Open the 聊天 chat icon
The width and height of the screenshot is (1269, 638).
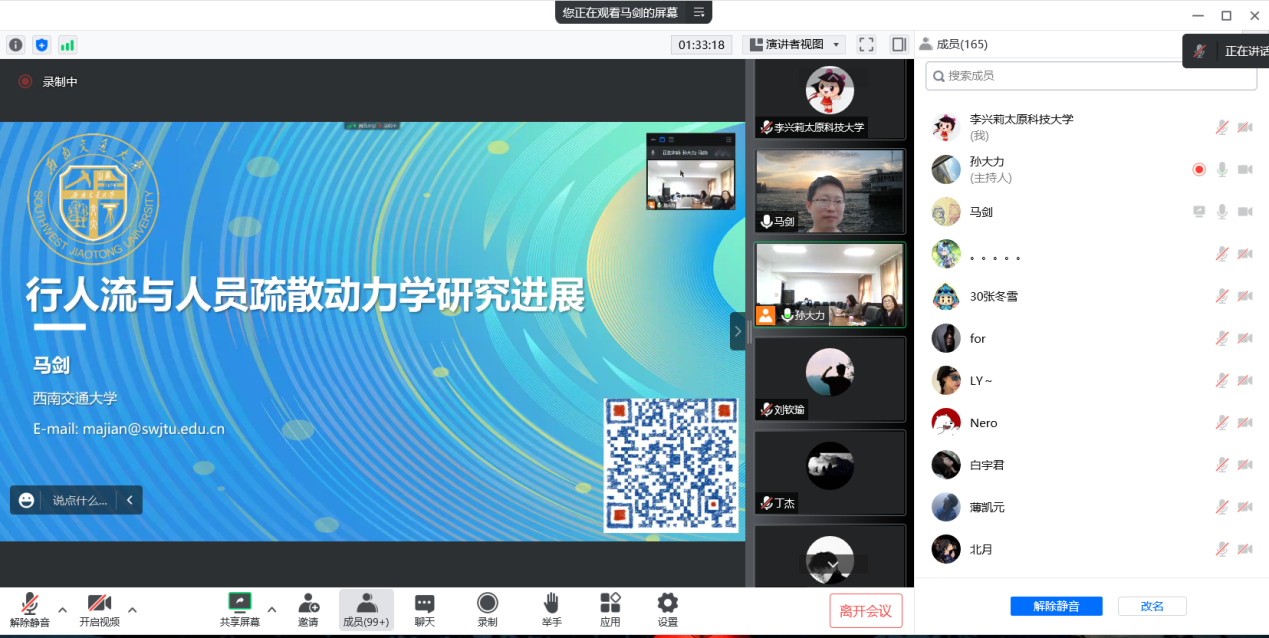point(425,602)
